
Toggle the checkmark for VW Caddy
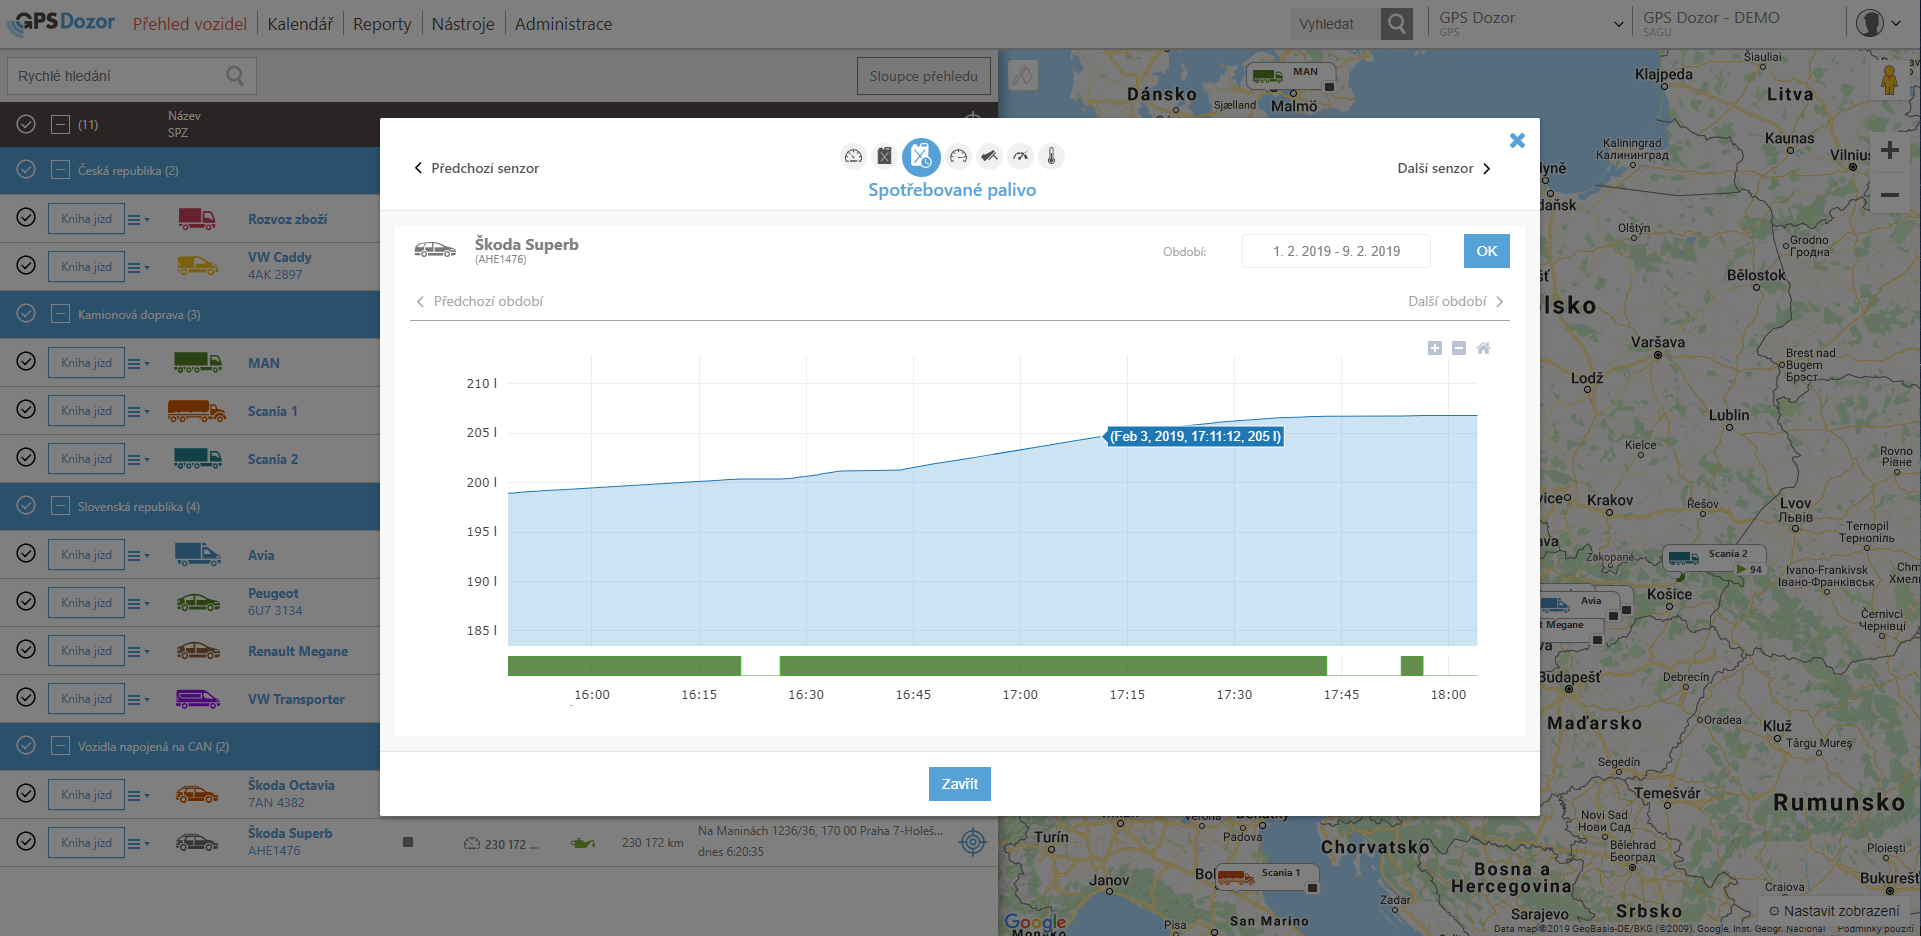(x=27, y=266)
